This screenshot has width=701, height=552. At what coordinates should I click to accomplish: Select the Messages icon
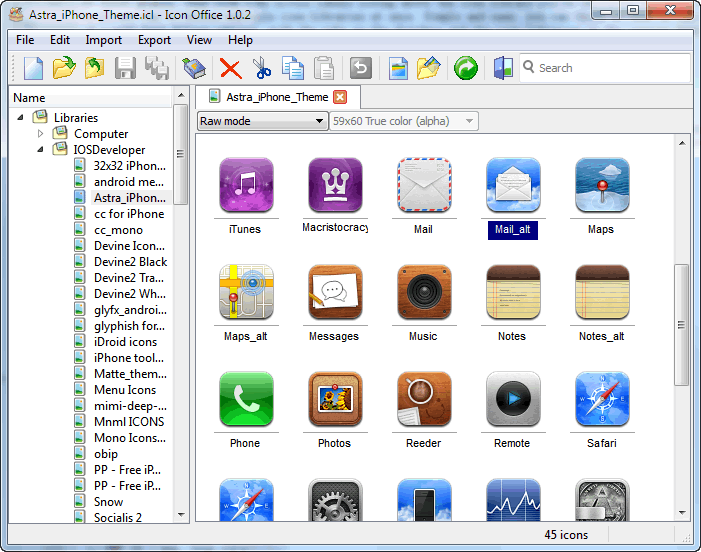335,291
